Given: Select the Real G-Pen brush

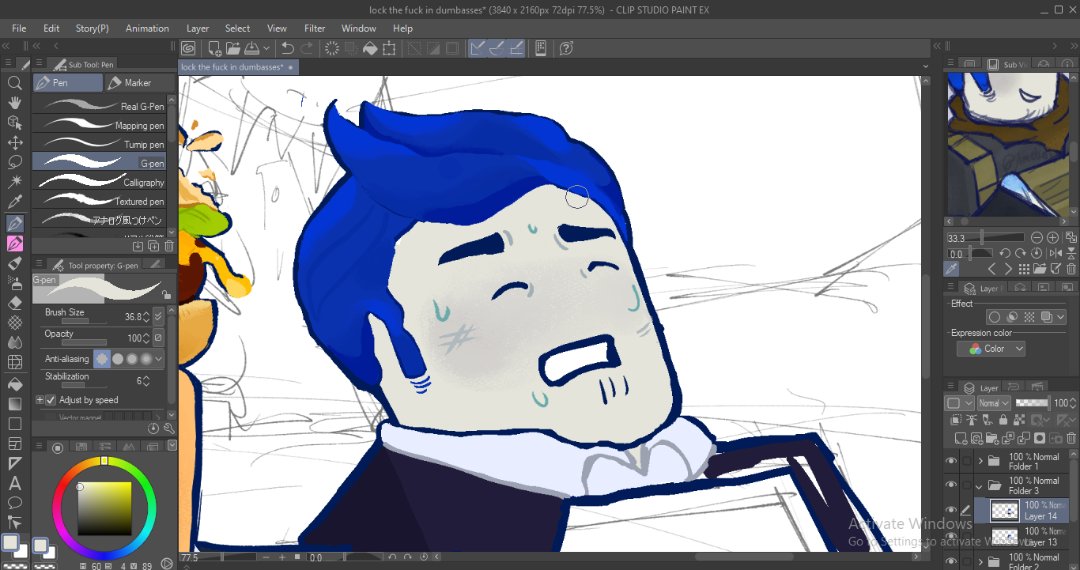Looking at the screenshot, I should point(99,105).
